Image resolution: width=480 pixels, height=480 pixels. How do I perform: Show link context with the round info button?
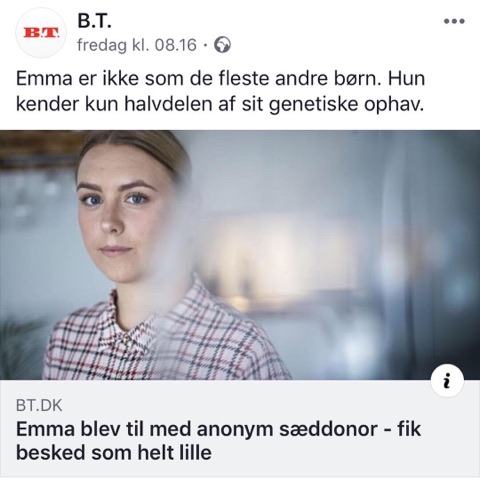447,381
